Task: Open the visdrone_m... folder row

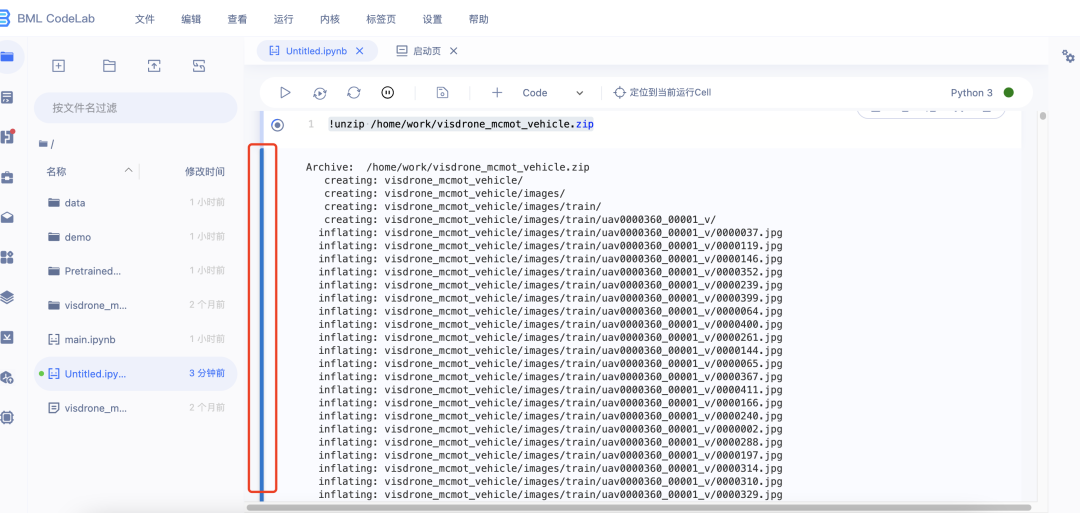Action: click(135, 305)
